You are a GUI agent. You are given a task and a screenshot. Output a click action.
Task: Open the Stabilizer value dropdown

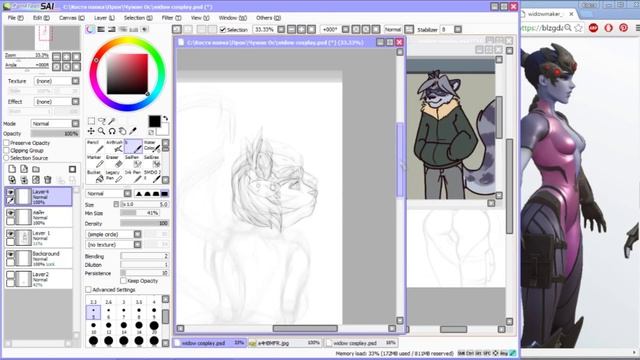(x=458, y=29)
